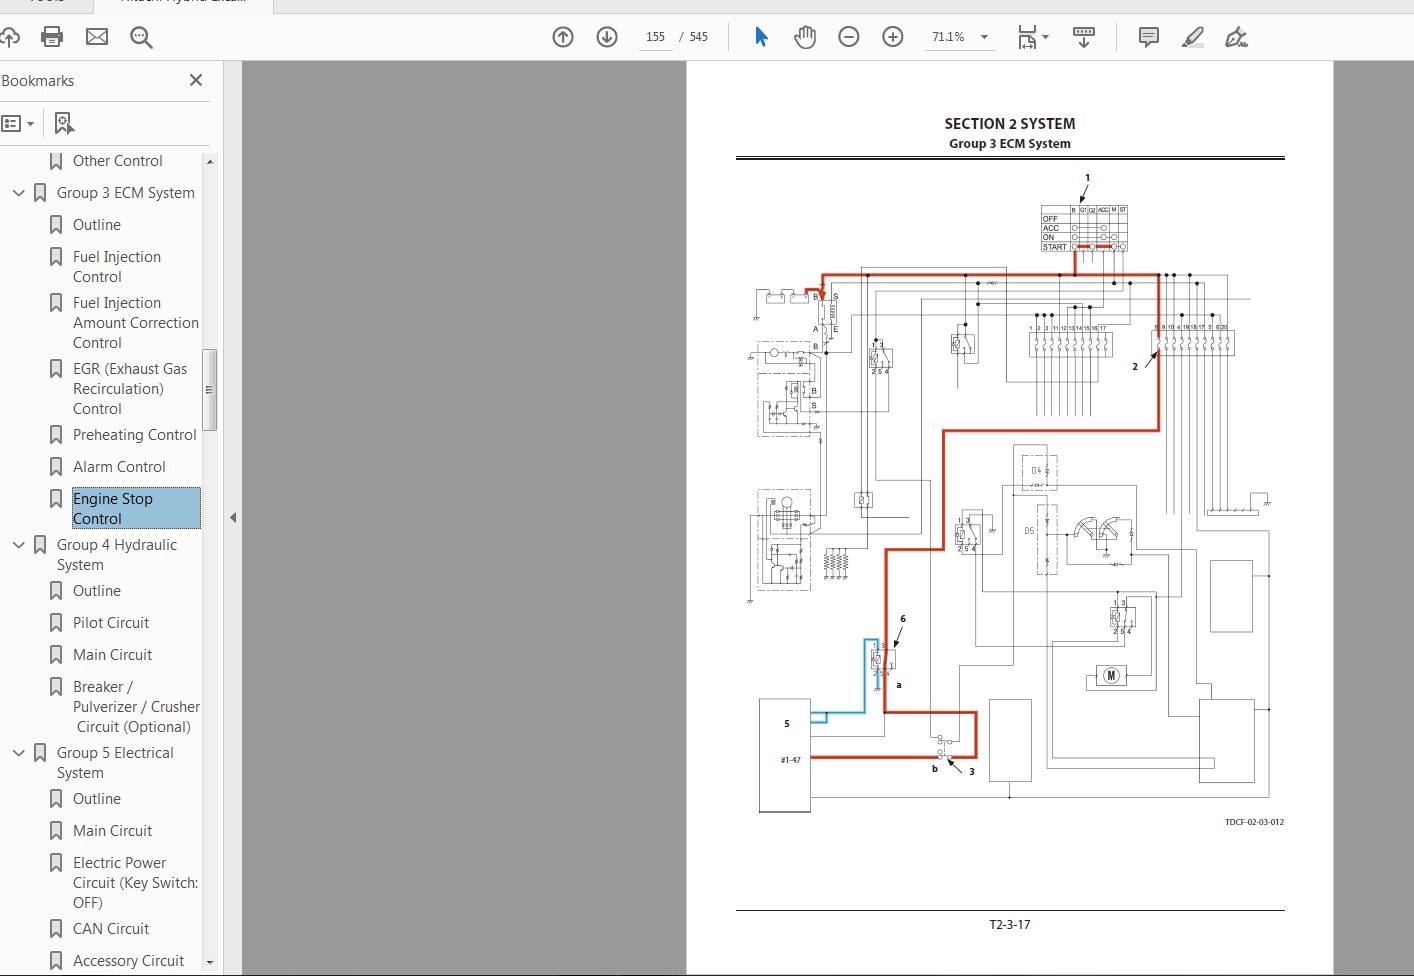Activate the marquee zoom magnifier icon
Image resolution: width=1414 pixels, height=976 pixels.
[141, 37]
